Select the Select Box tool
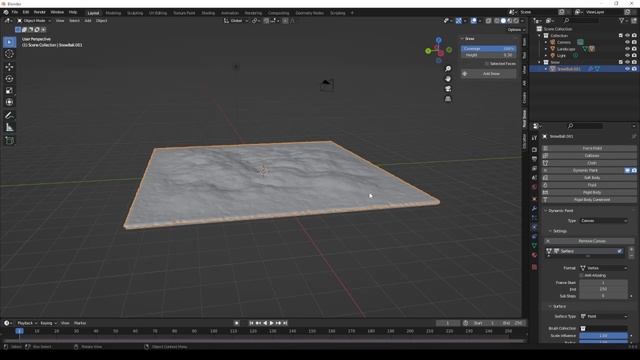 tap(9, 42)
